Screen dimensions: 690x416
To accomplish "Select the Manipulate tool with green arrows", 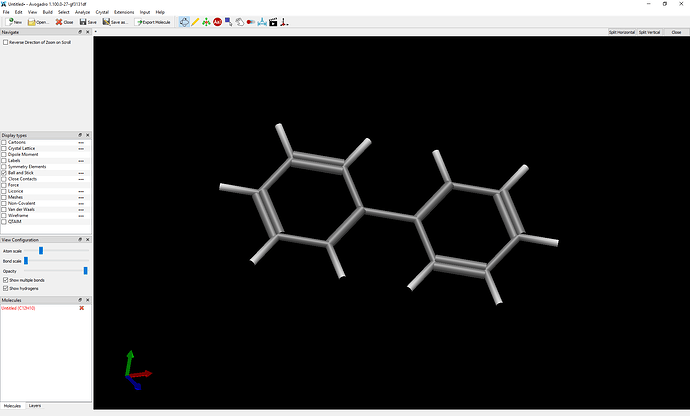I will coord(206,22).
